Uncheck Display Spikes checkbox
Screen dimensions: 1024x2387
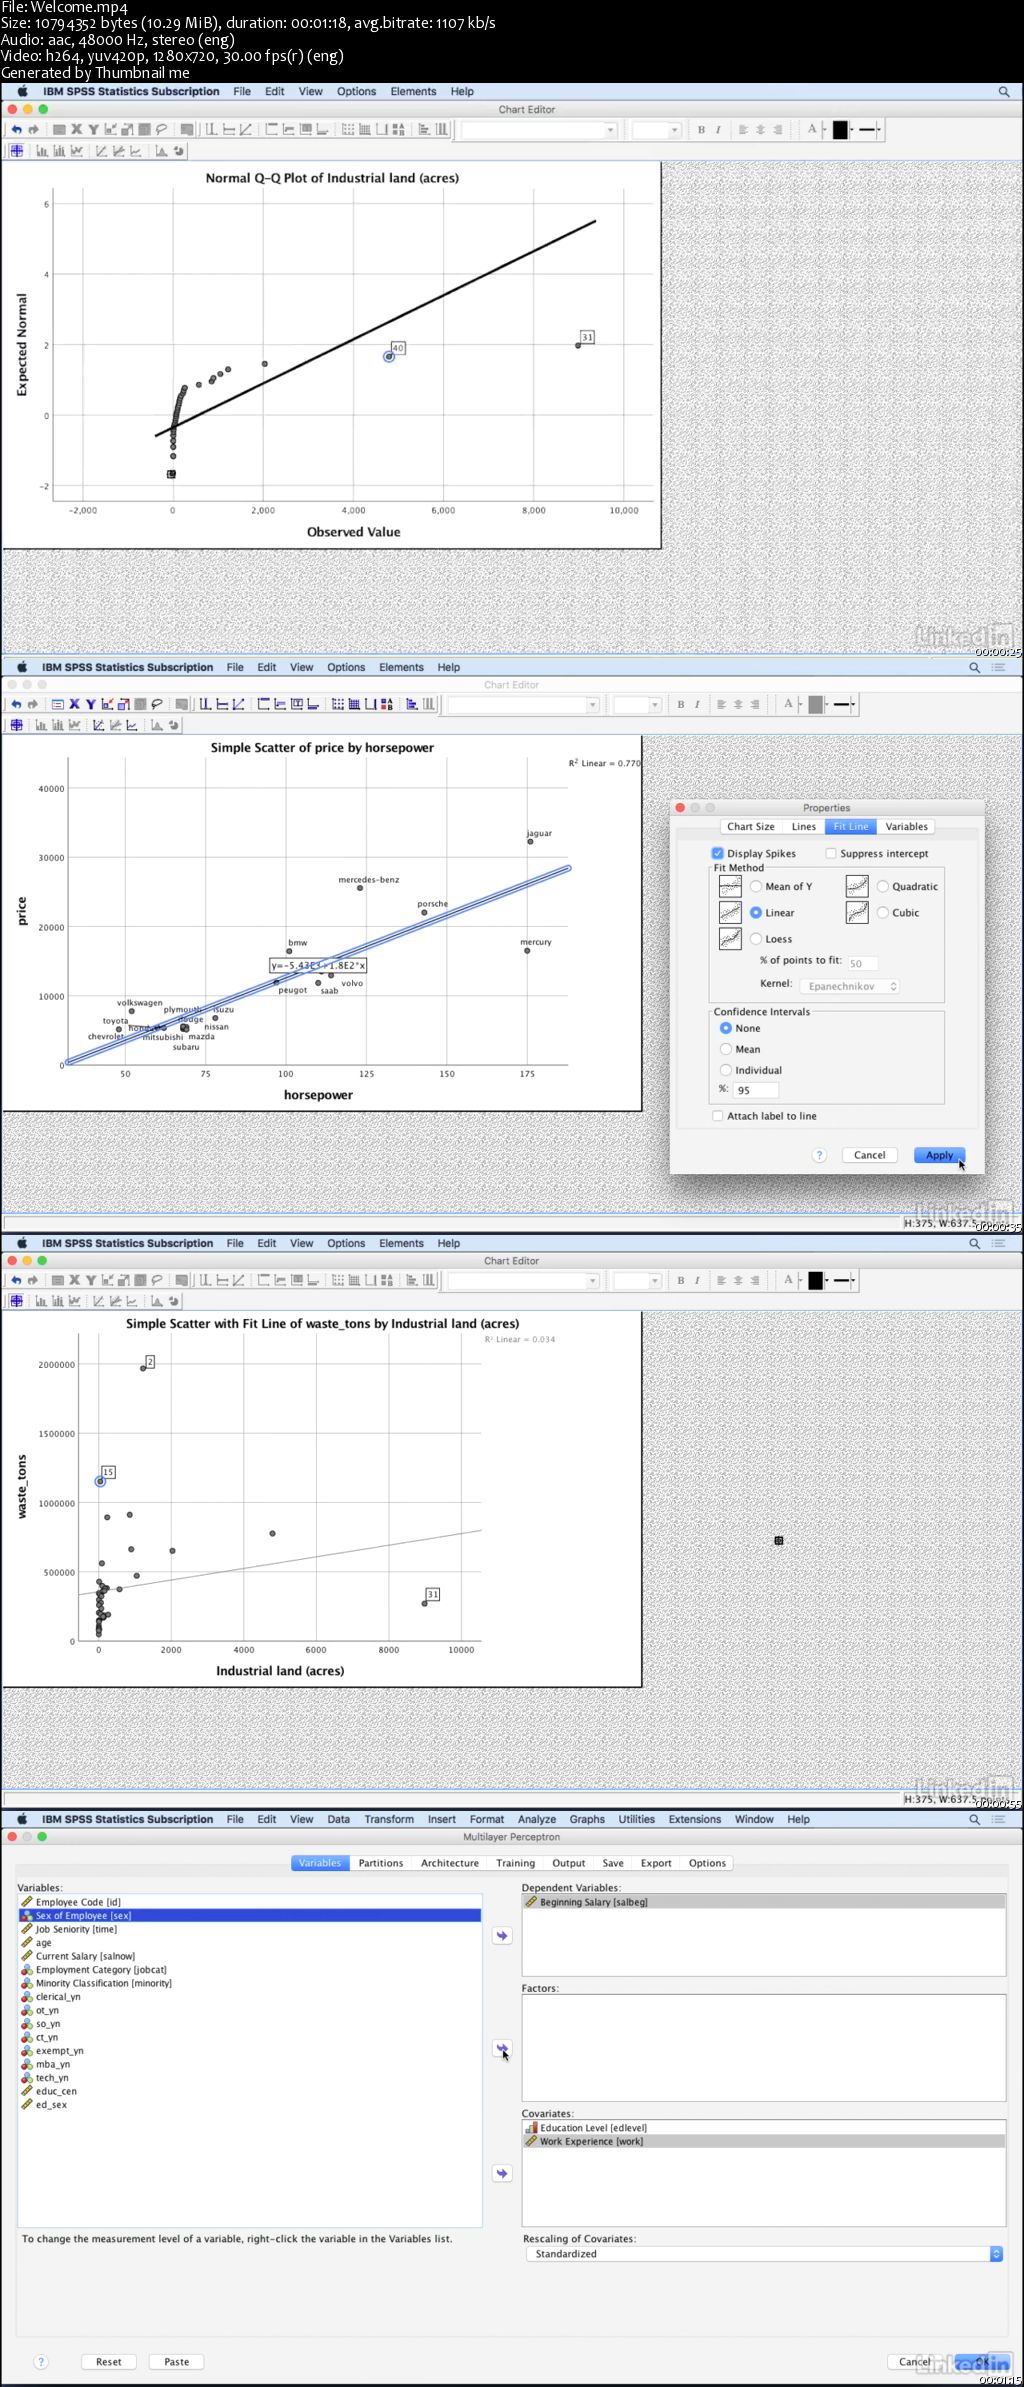(717, 853)
